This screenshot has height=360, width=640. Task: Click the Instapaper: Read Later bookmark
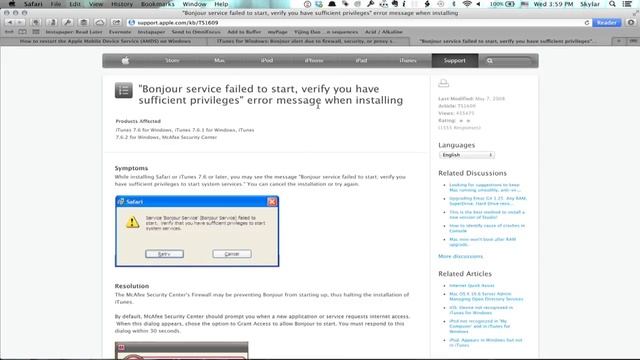click(74, 32)
